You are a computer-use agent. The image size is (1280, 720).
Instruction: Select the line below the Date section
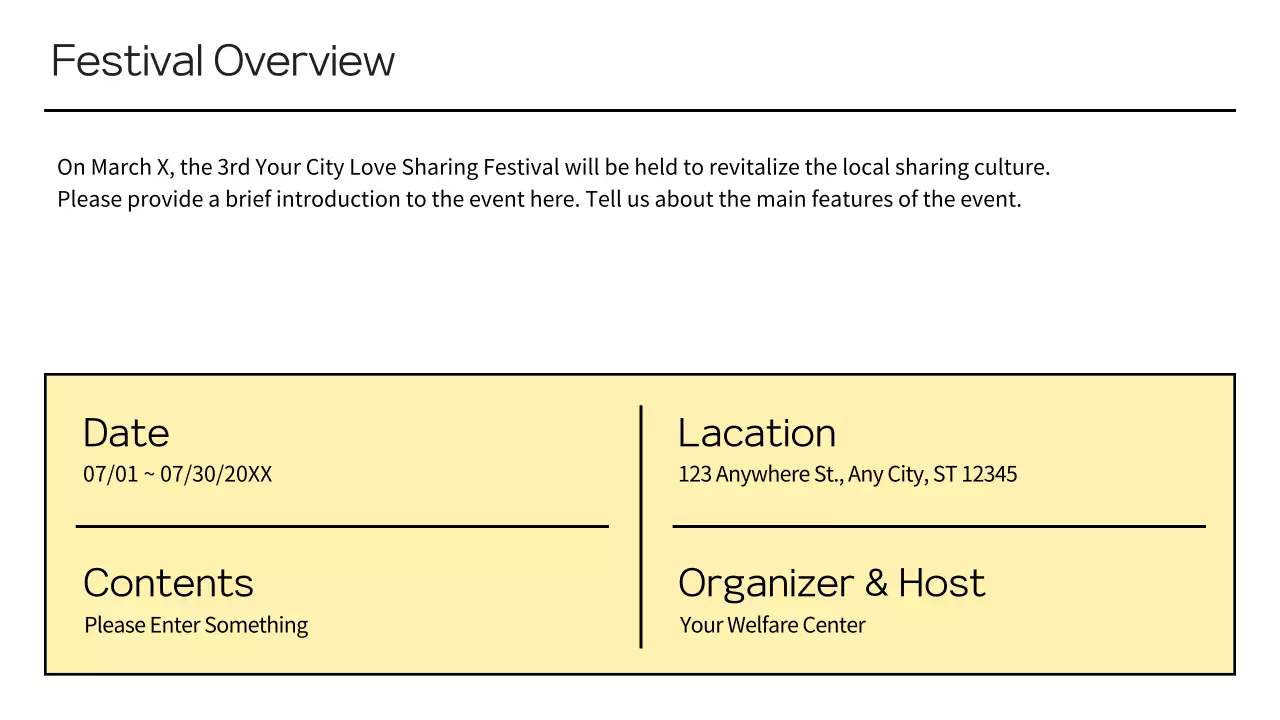tap(342, 525)
